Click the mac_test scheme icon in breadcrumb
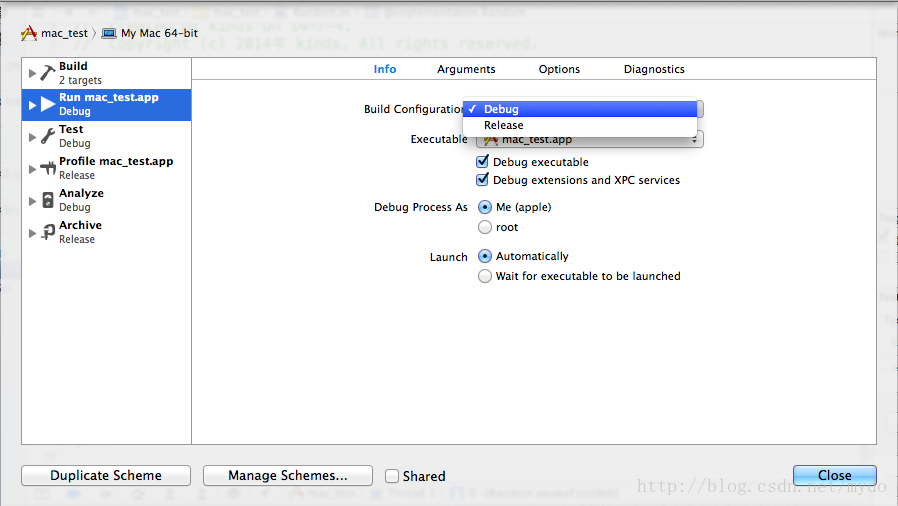Viewport: 898px width, 506px height. point(29,34)
